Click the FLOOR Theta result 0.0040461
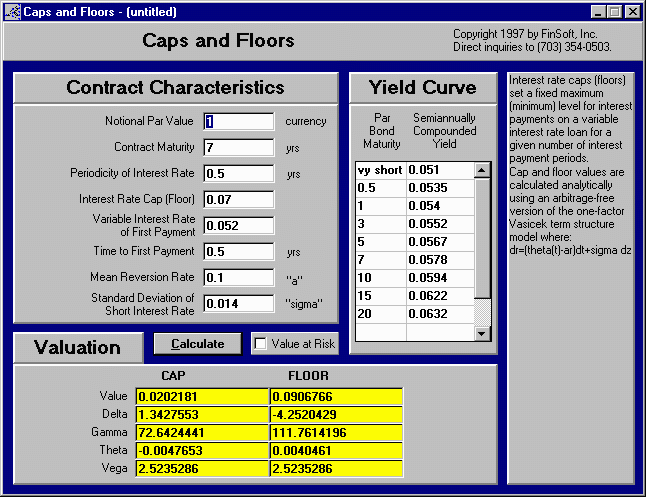646x497 pixels. point(336,450)
